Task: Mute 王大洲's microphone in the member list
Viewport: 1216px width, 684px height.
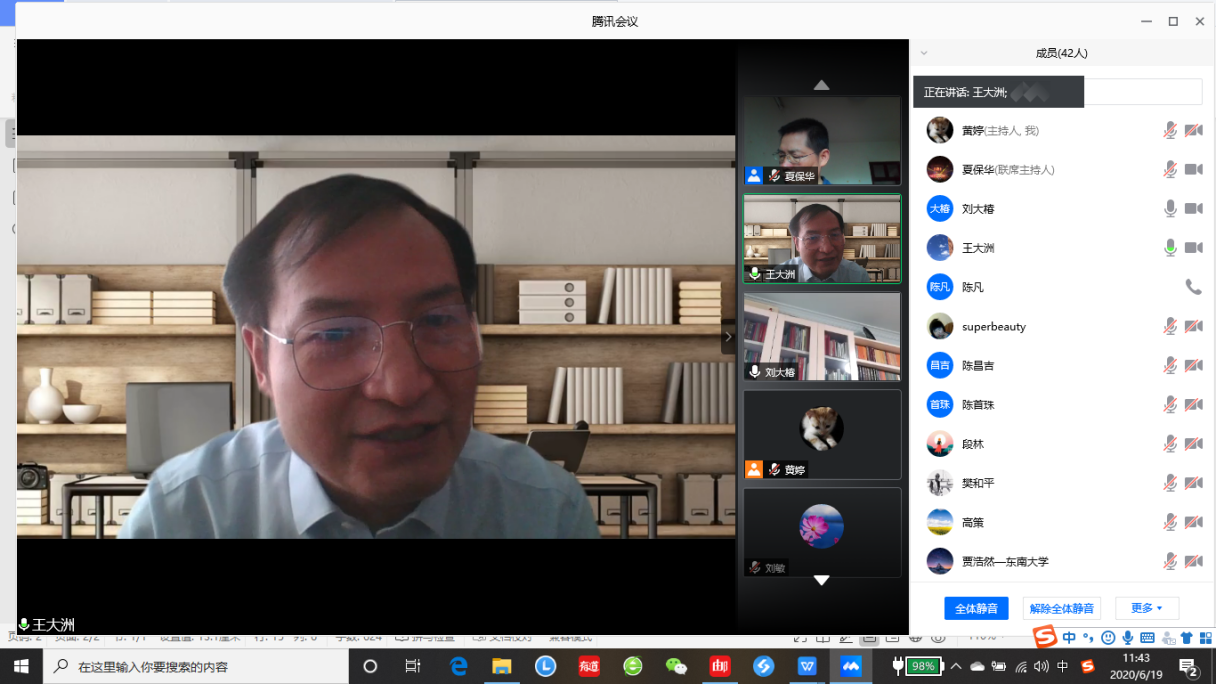Action: 1170,248
